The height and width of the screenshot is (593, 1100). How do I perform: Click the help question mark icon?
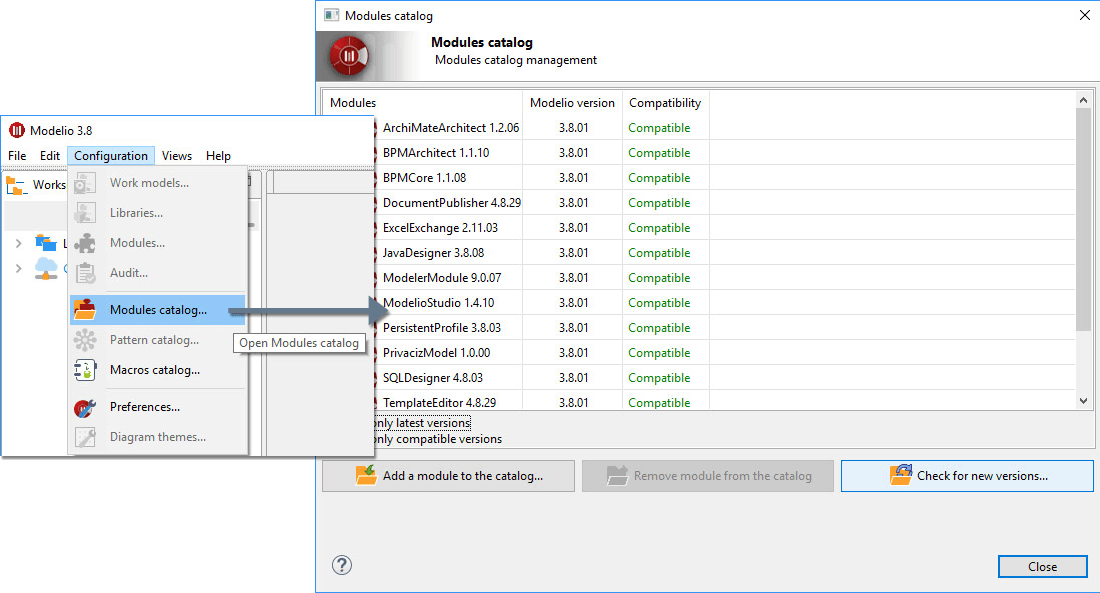342,565
